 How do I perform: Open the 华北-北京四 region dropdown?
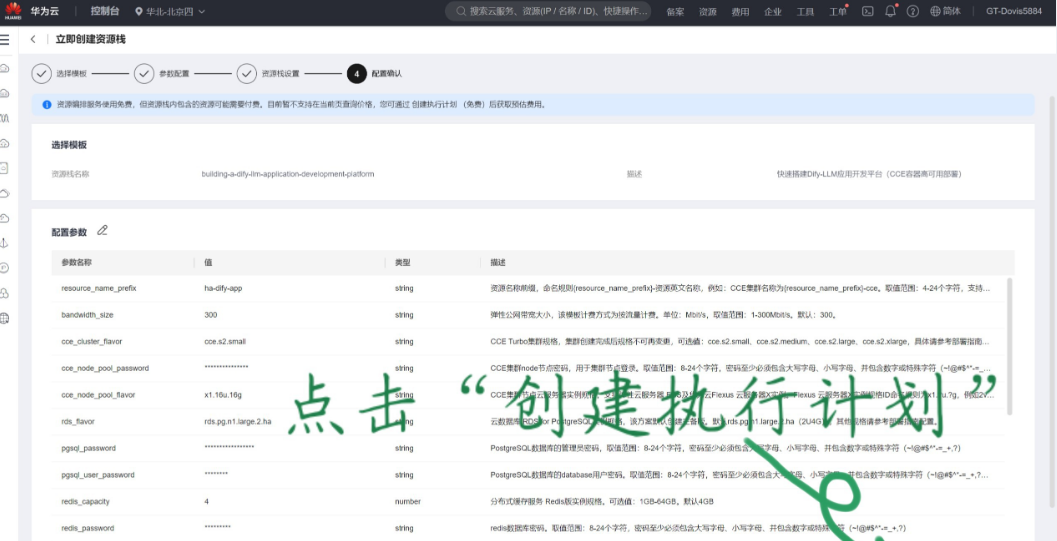click(170, 11)
